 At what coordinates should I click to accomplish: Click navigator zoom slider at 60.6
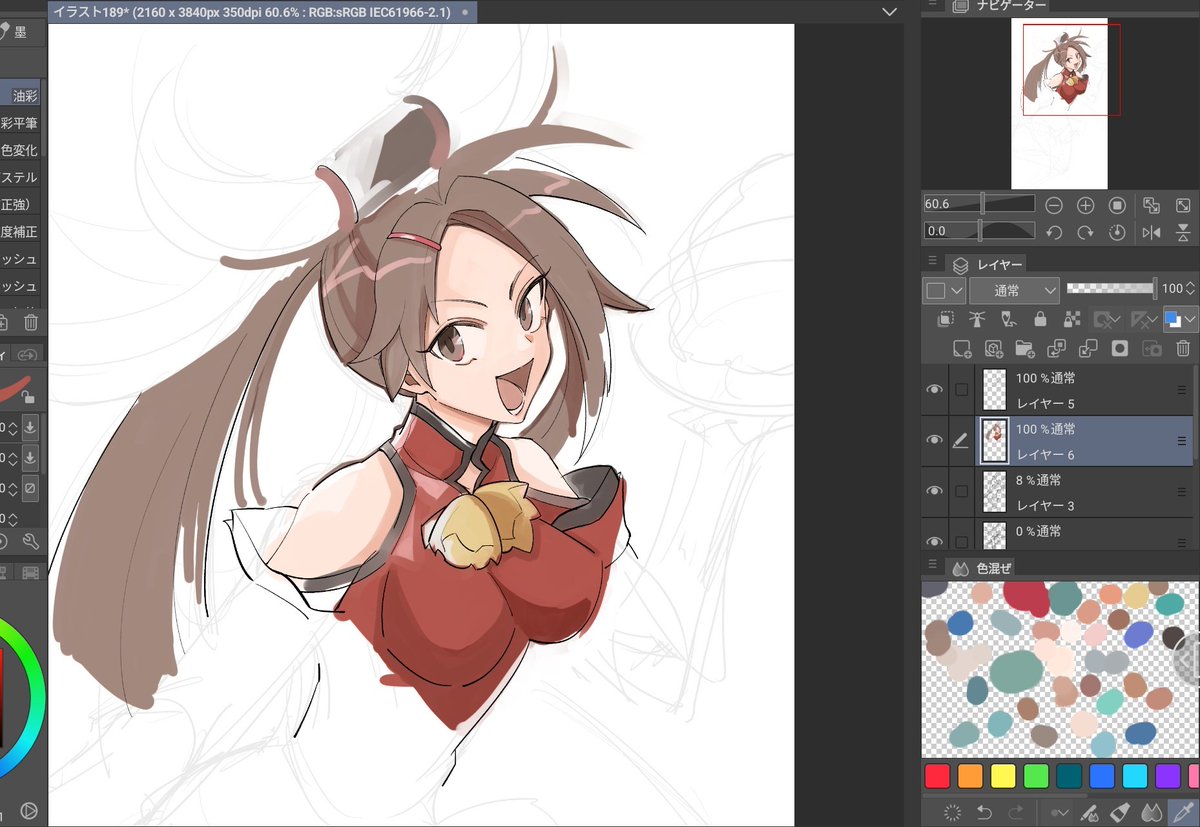coord(980,204)
